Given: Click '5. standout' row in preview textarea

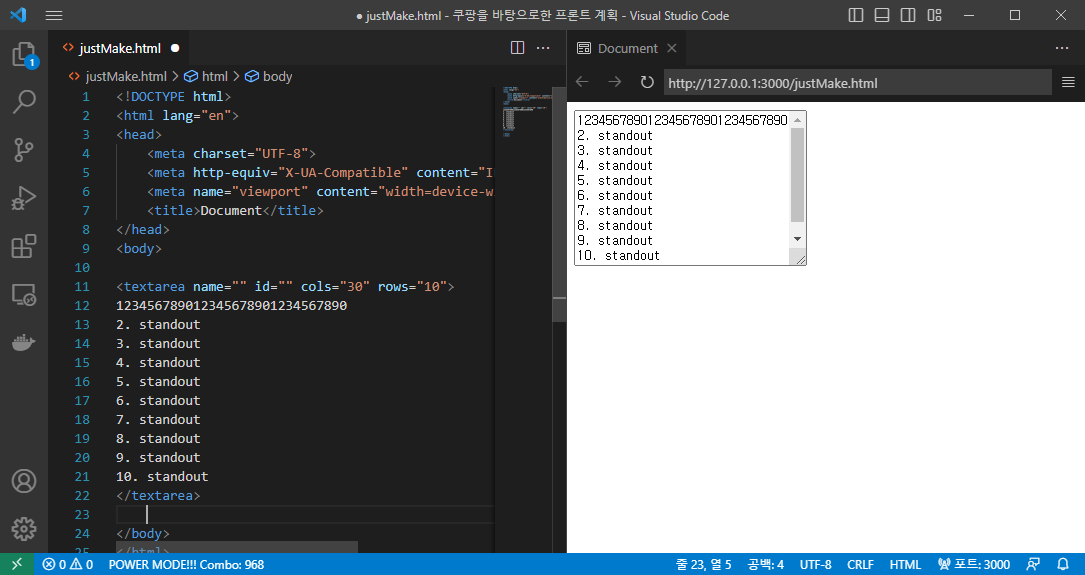Looking at the screenshot, I should (615, 181).
